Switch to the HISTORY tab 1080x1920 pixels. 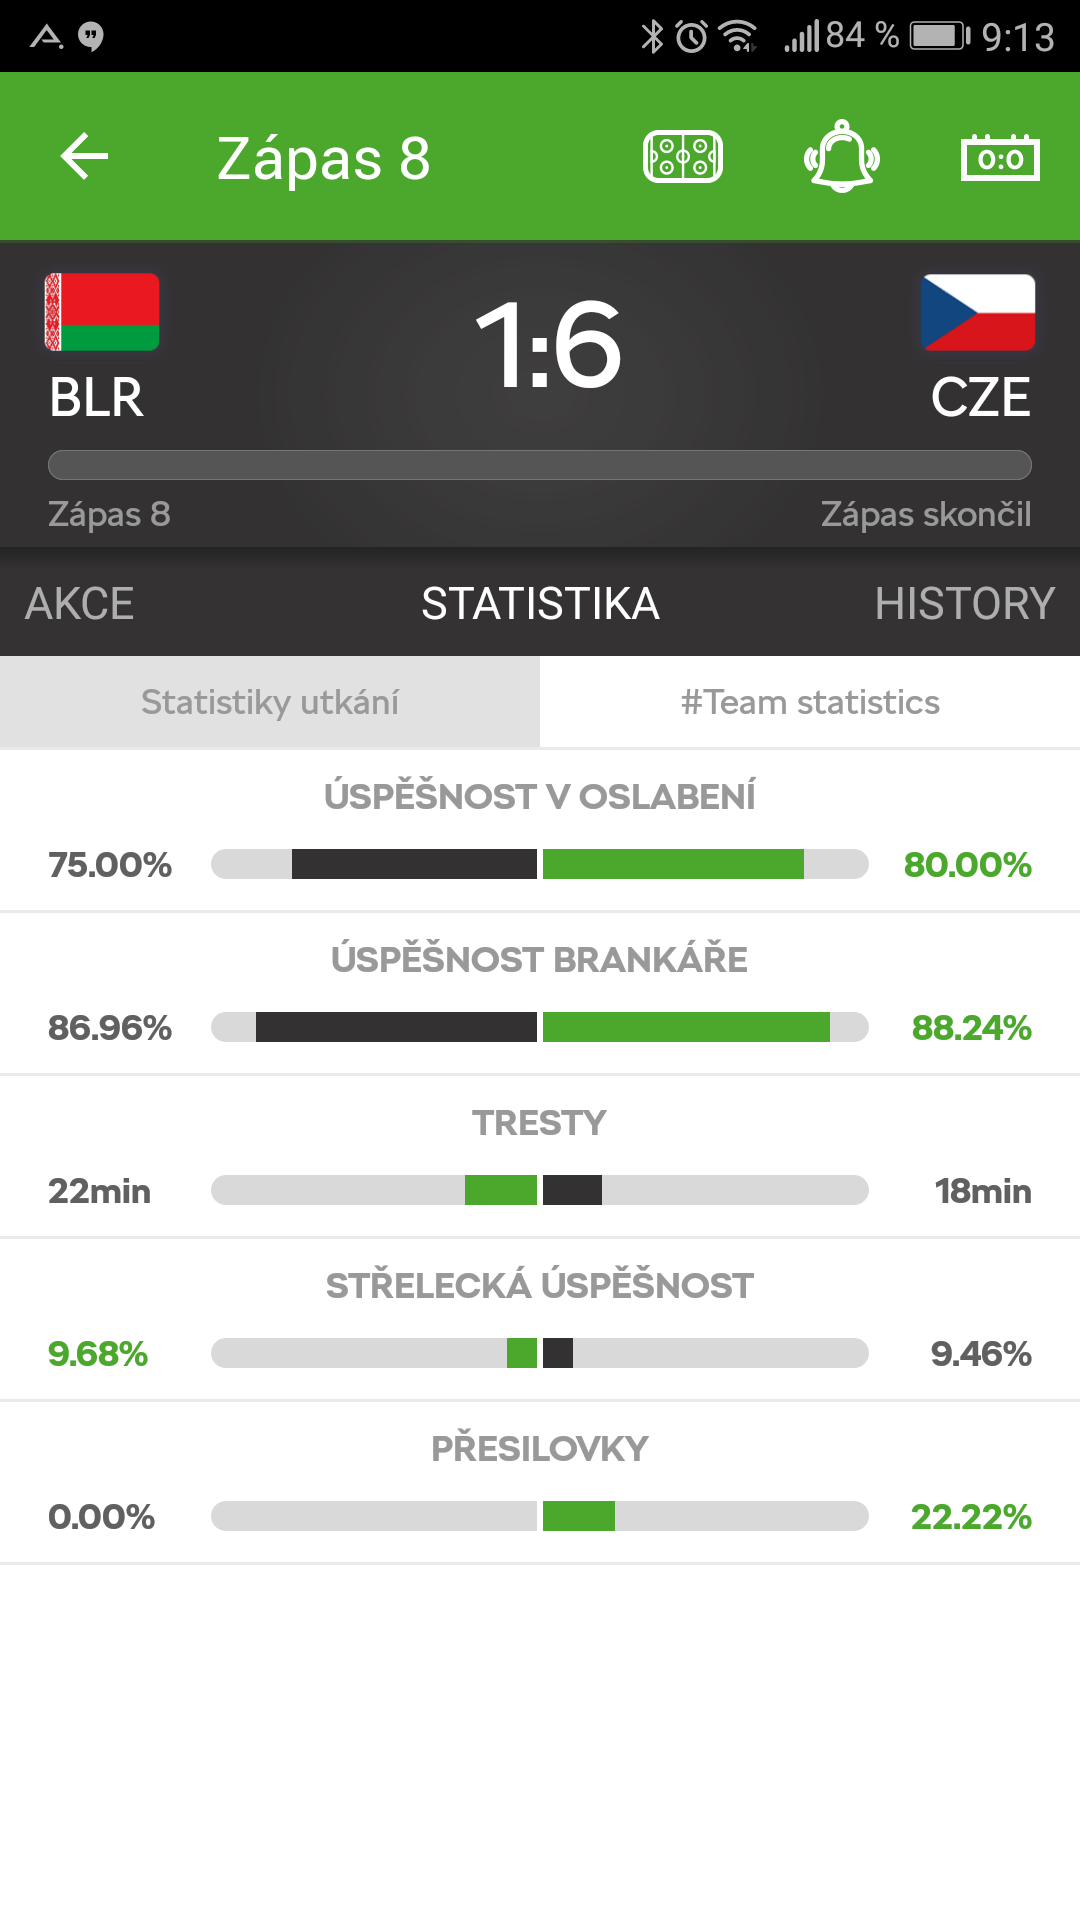[965, 604]
